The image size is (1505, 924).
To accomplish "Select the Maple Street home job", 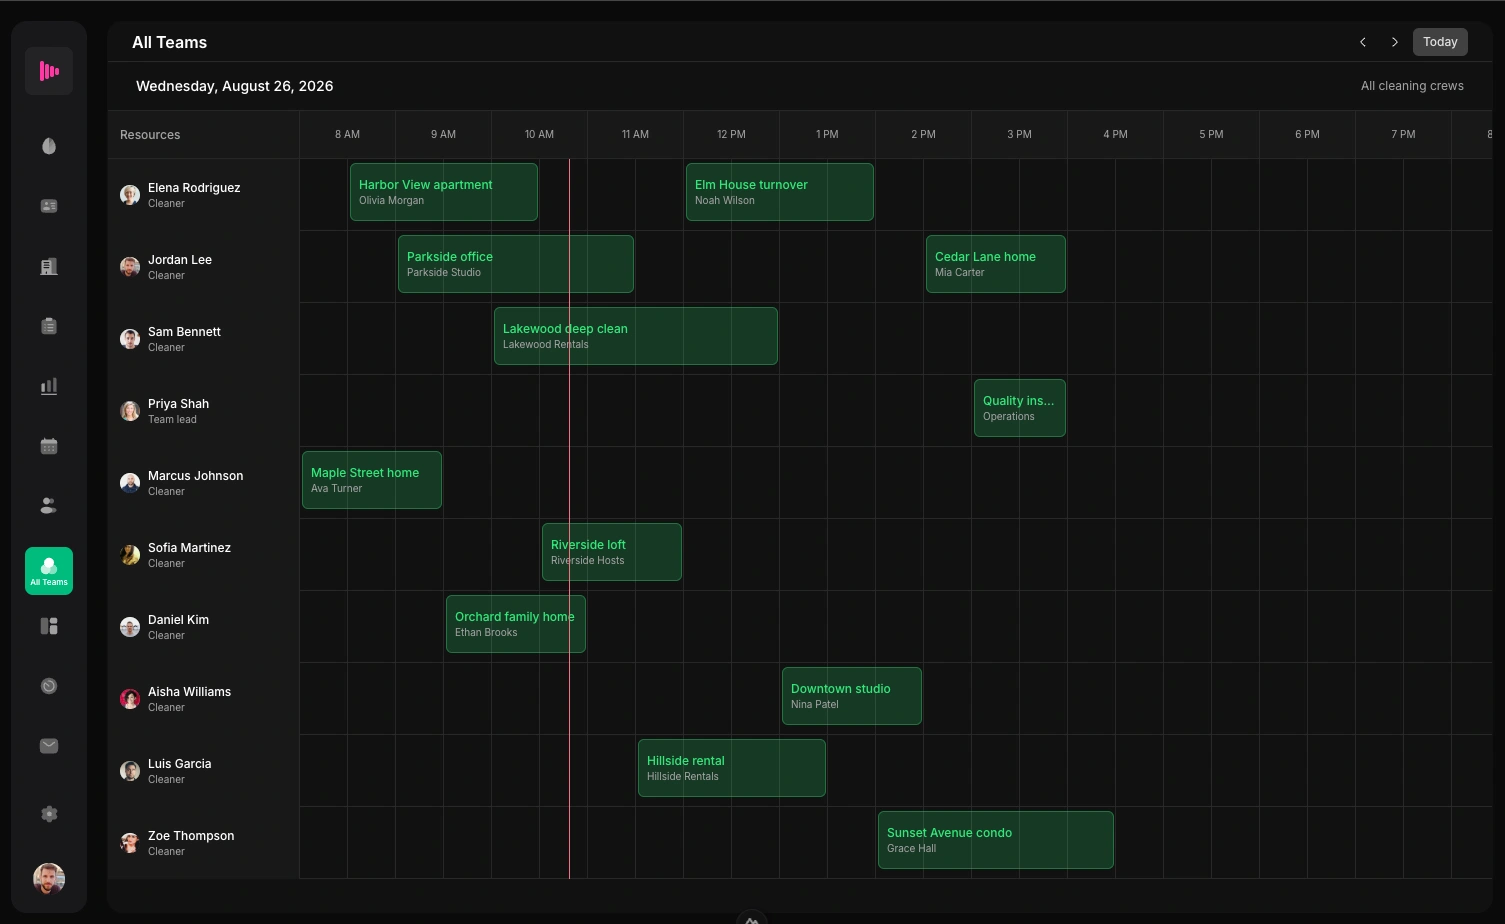I will pos(372,480).
